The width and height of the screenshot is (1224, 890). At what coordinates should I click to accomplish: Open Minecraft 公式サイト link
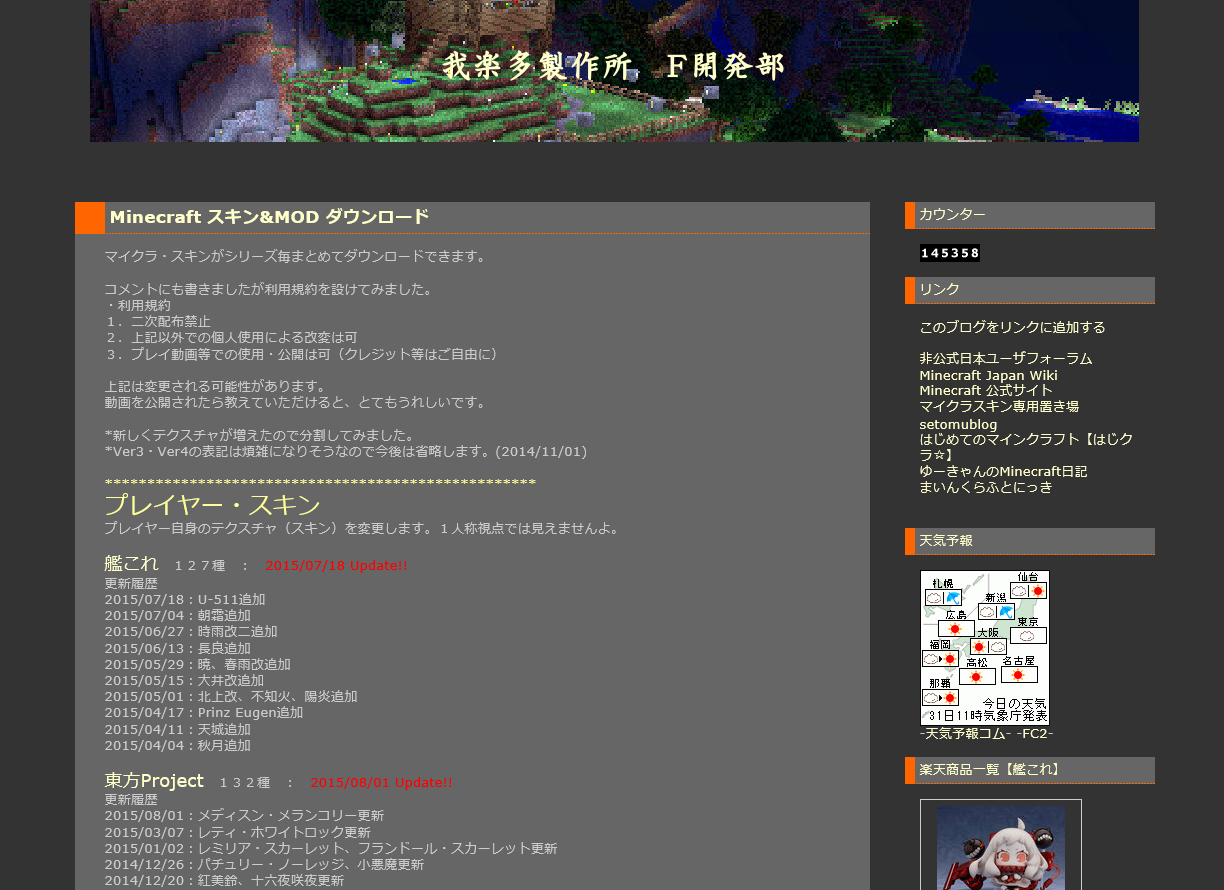point(986,390)
